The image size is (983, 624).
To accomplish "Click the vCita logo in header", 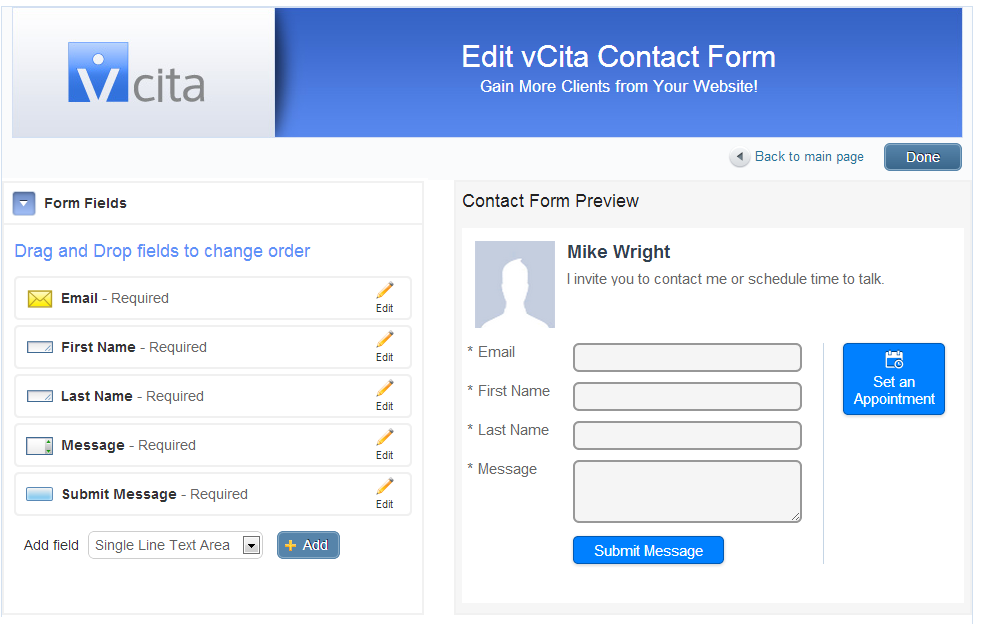I will coord(136,73).
